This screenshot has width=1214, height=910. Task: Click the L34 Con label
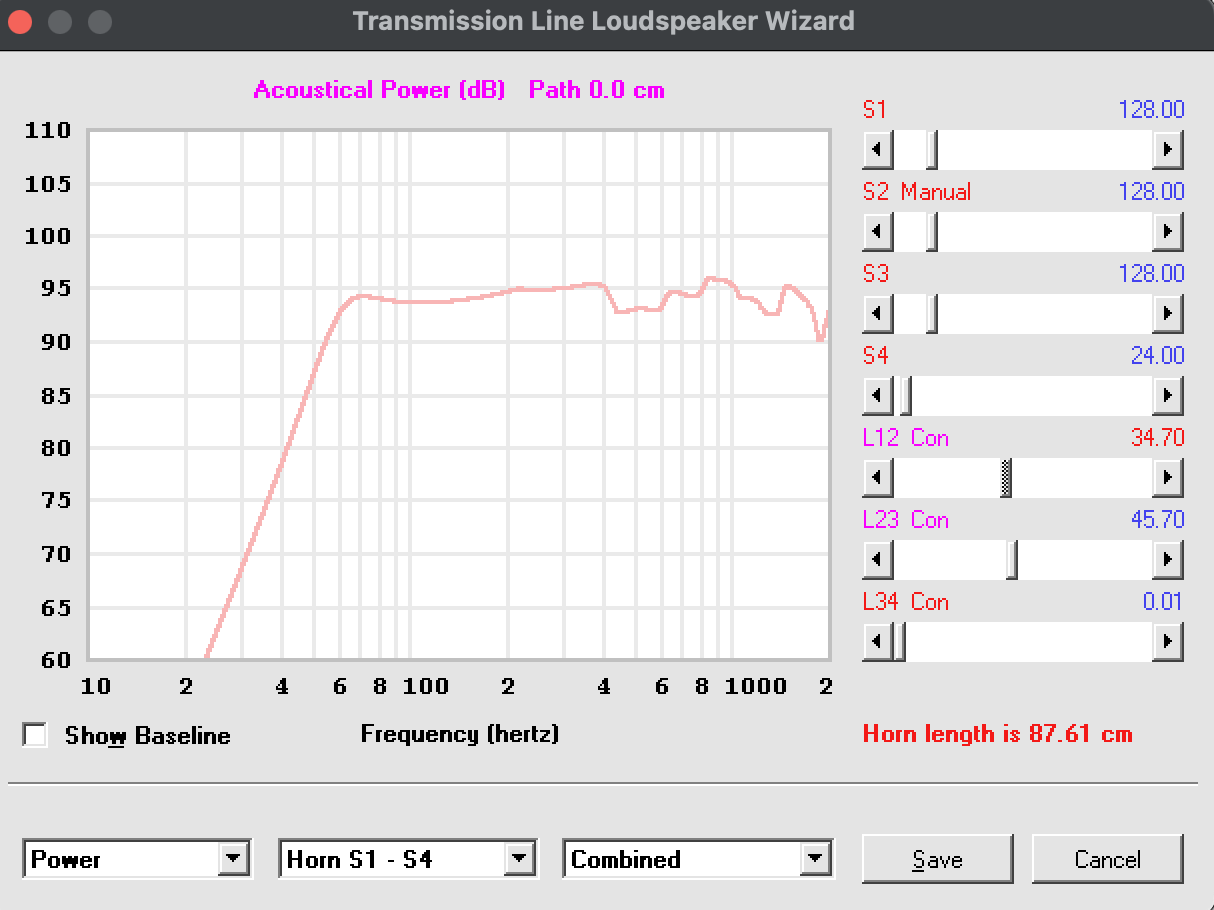(906, 602)
